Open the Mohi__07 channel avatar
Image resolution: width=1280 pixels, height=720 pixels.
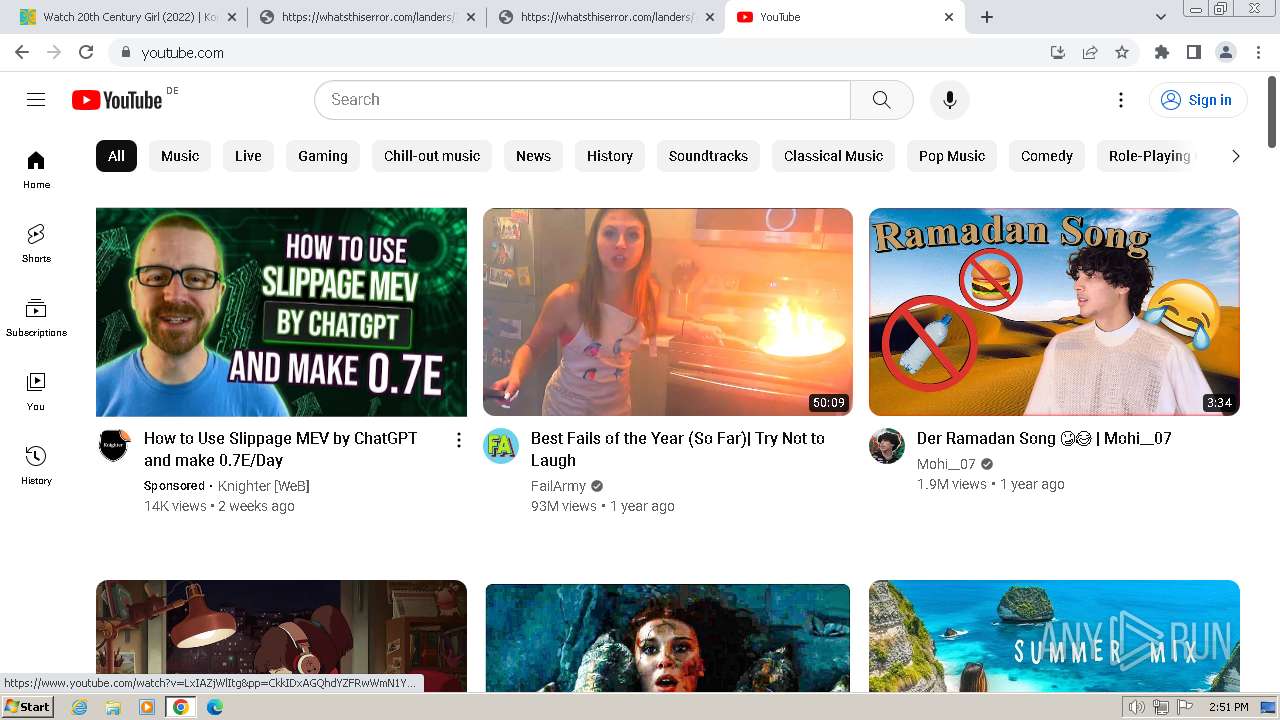tap(887, 446)
